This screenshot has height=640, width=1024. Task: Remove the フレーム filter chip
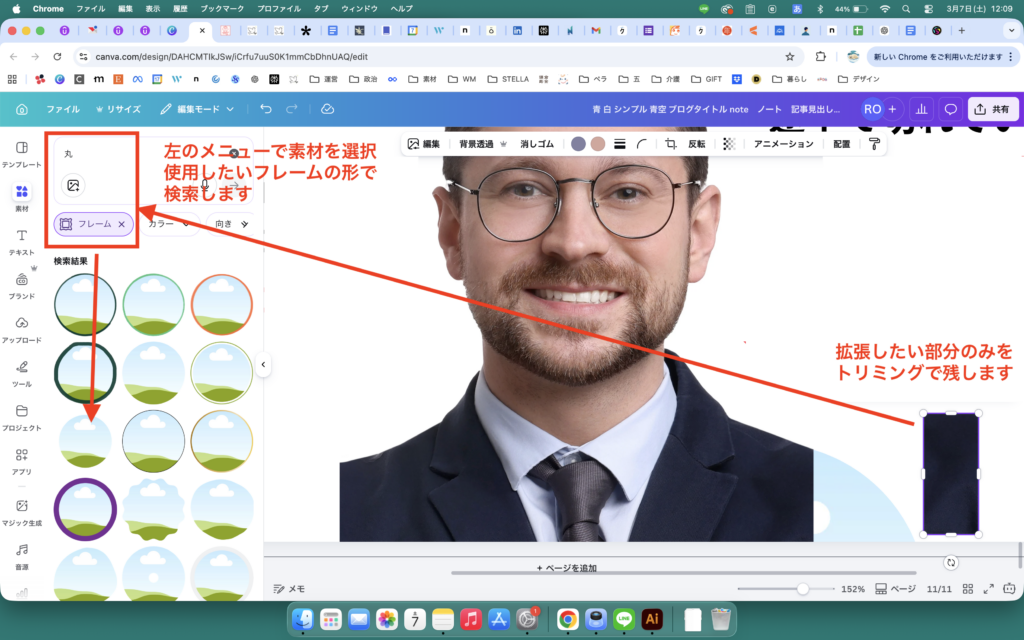tap(122, 225)
